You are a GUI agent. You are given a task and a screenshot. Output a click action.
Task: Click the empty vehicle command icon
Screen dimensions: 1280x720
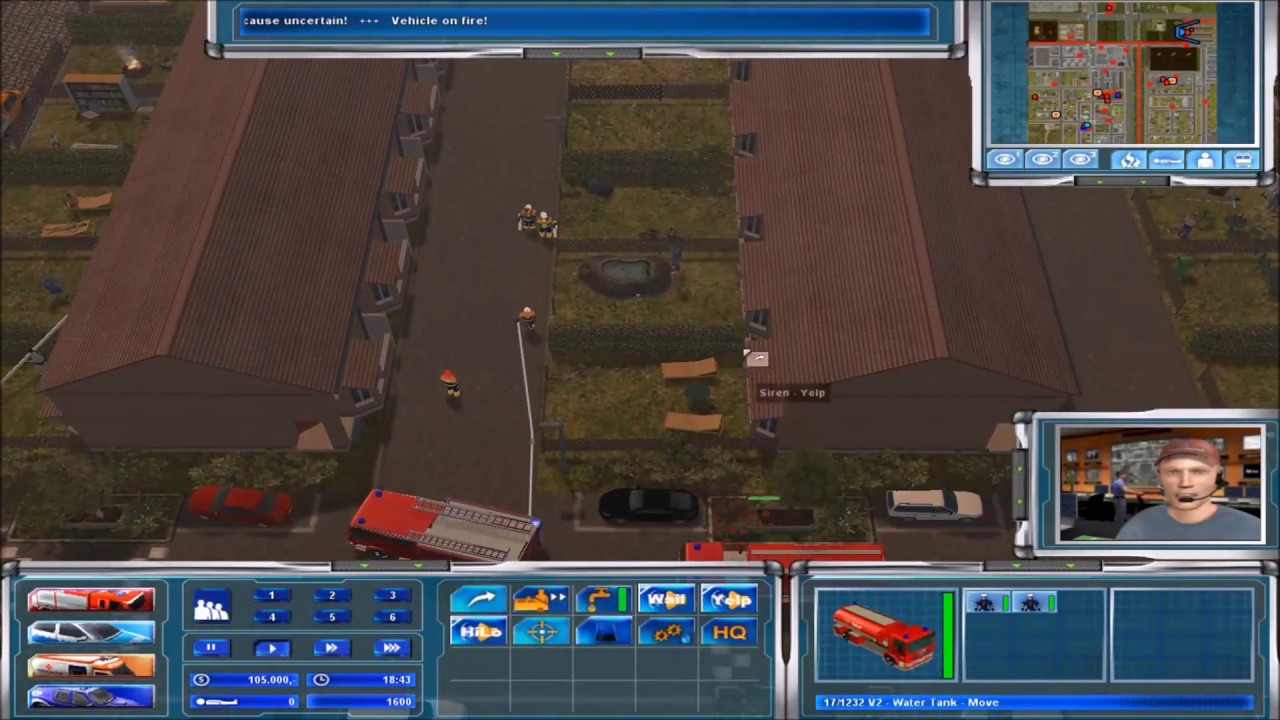tap(541, 599)
